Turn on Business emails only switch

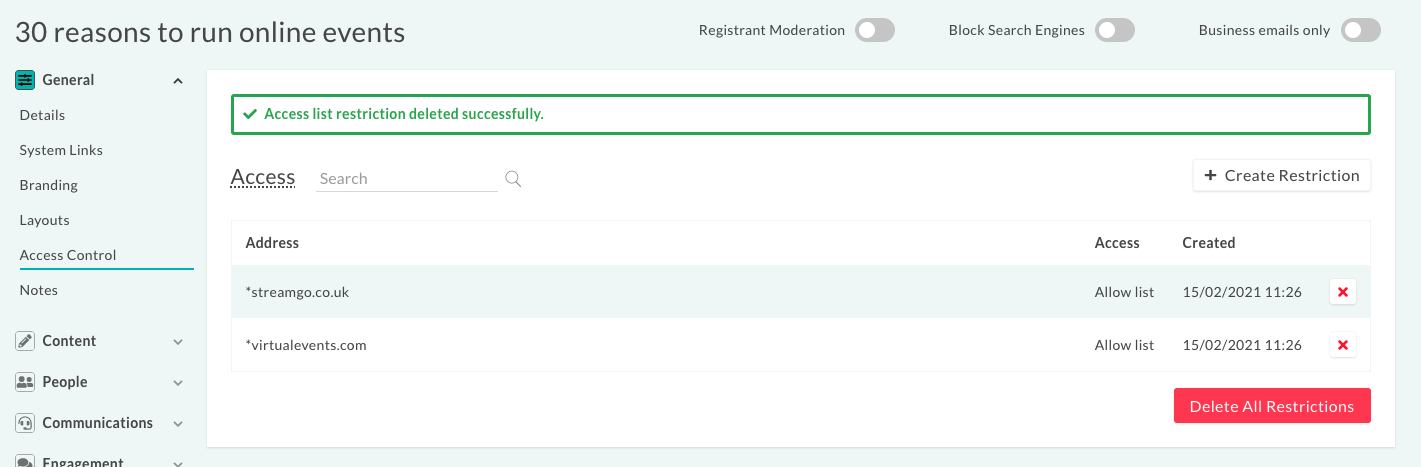(x=1361, y=30)
